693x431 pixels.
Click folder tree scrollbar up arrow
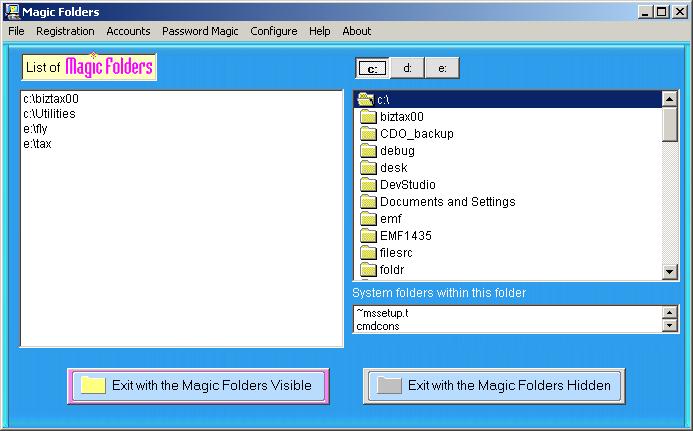[670, 99]
